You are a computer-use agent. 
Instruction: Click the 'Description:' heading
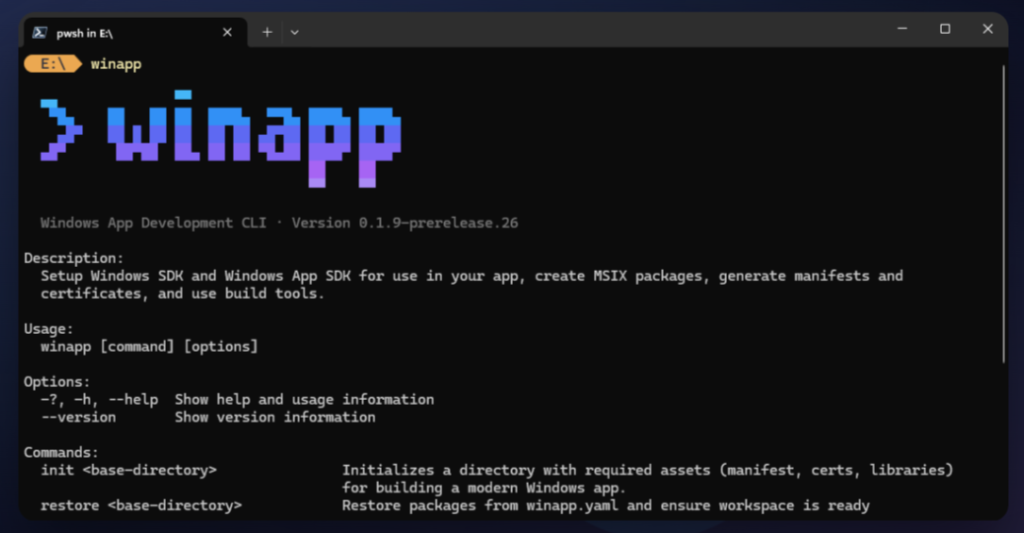[x=74, y=258]
